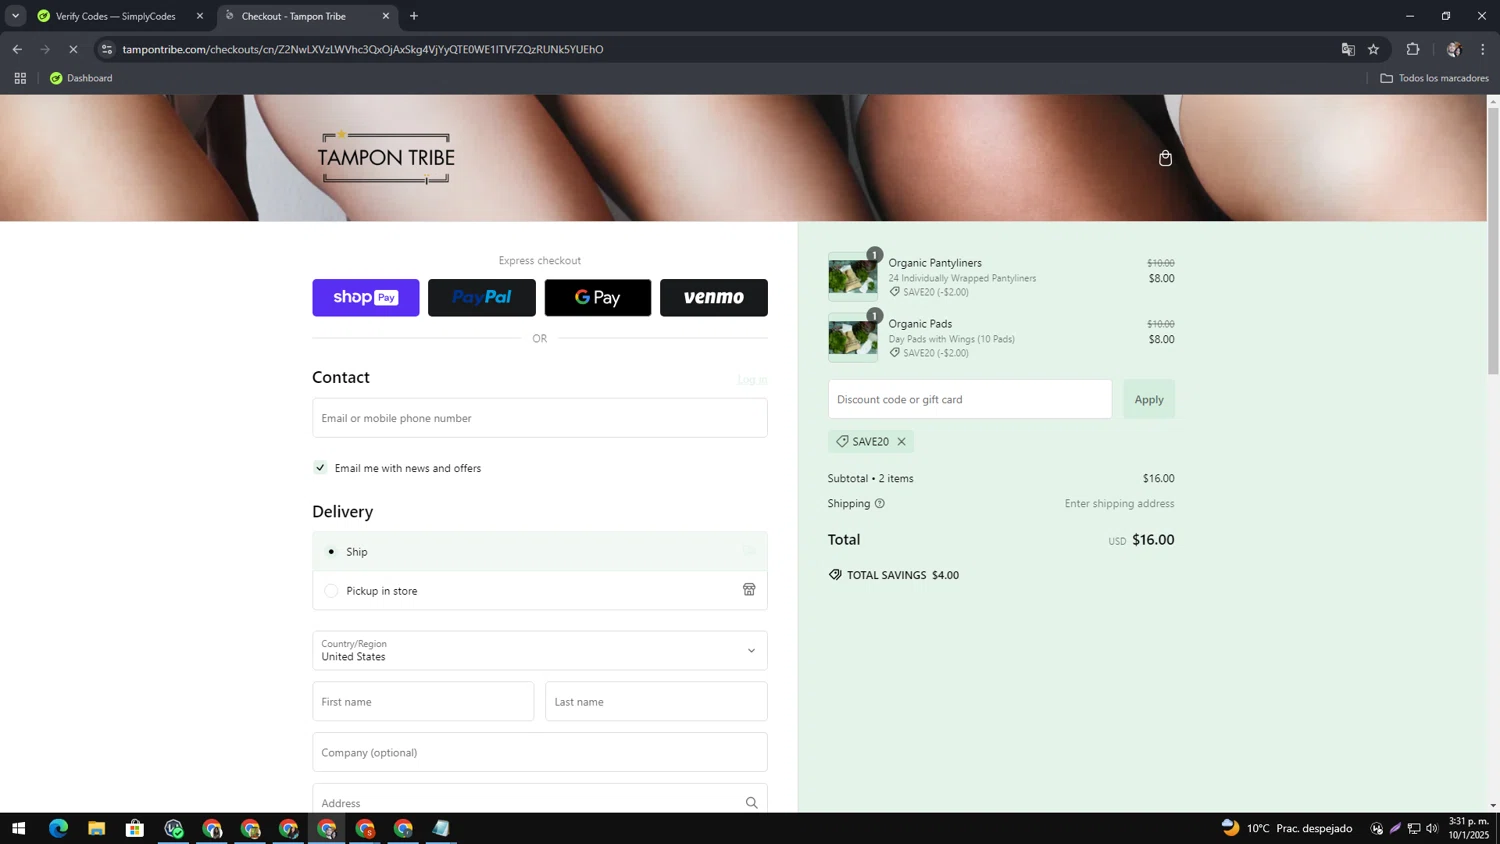The width and height of the screenshot is (1500, 844).
Task: Switch to Verify Codes SimplyCodes tab
Action: [118, 16]
